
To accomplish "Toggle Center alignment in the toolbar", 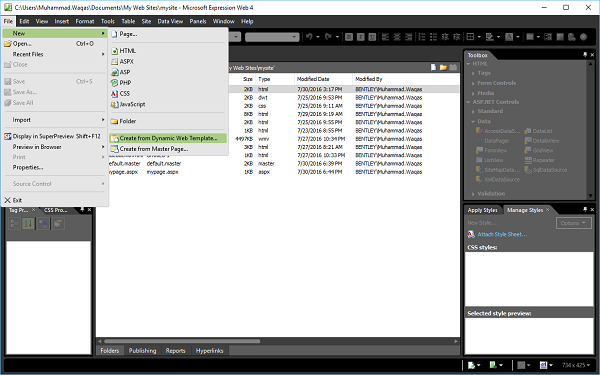I will click(397, 37).
